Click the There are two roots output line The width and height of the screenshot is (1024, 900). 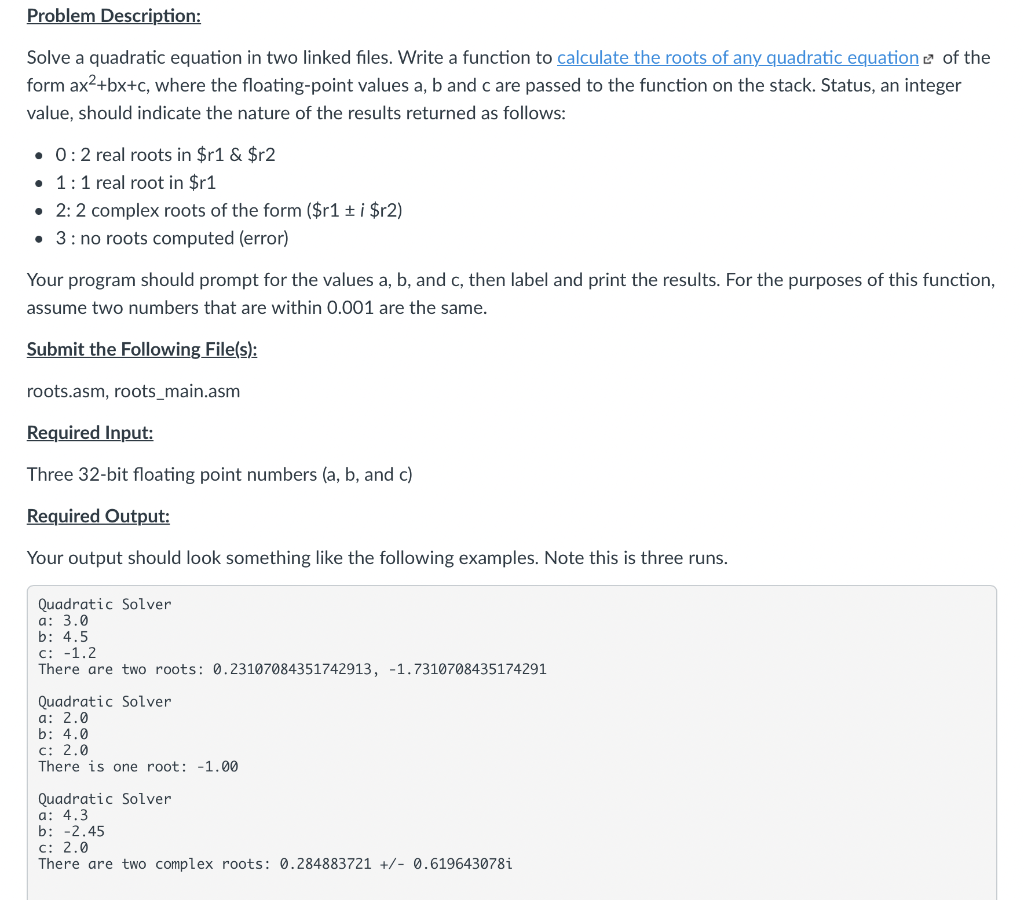[x=292, y=669]
